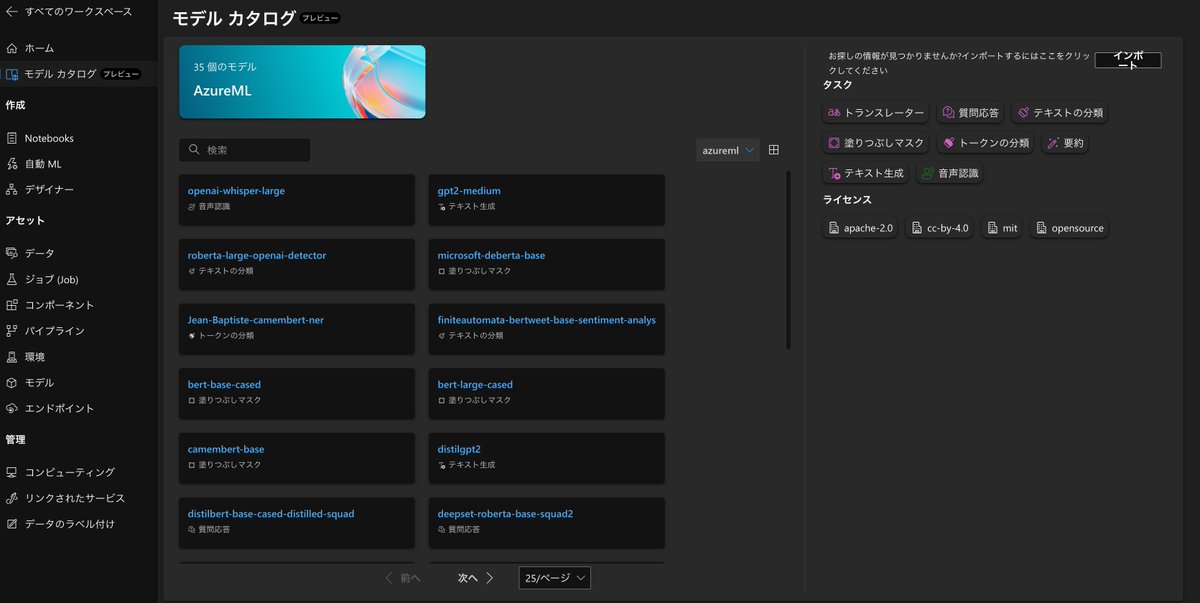
Task: Open distilgpt2 model
Action: [x=547, y=458]
